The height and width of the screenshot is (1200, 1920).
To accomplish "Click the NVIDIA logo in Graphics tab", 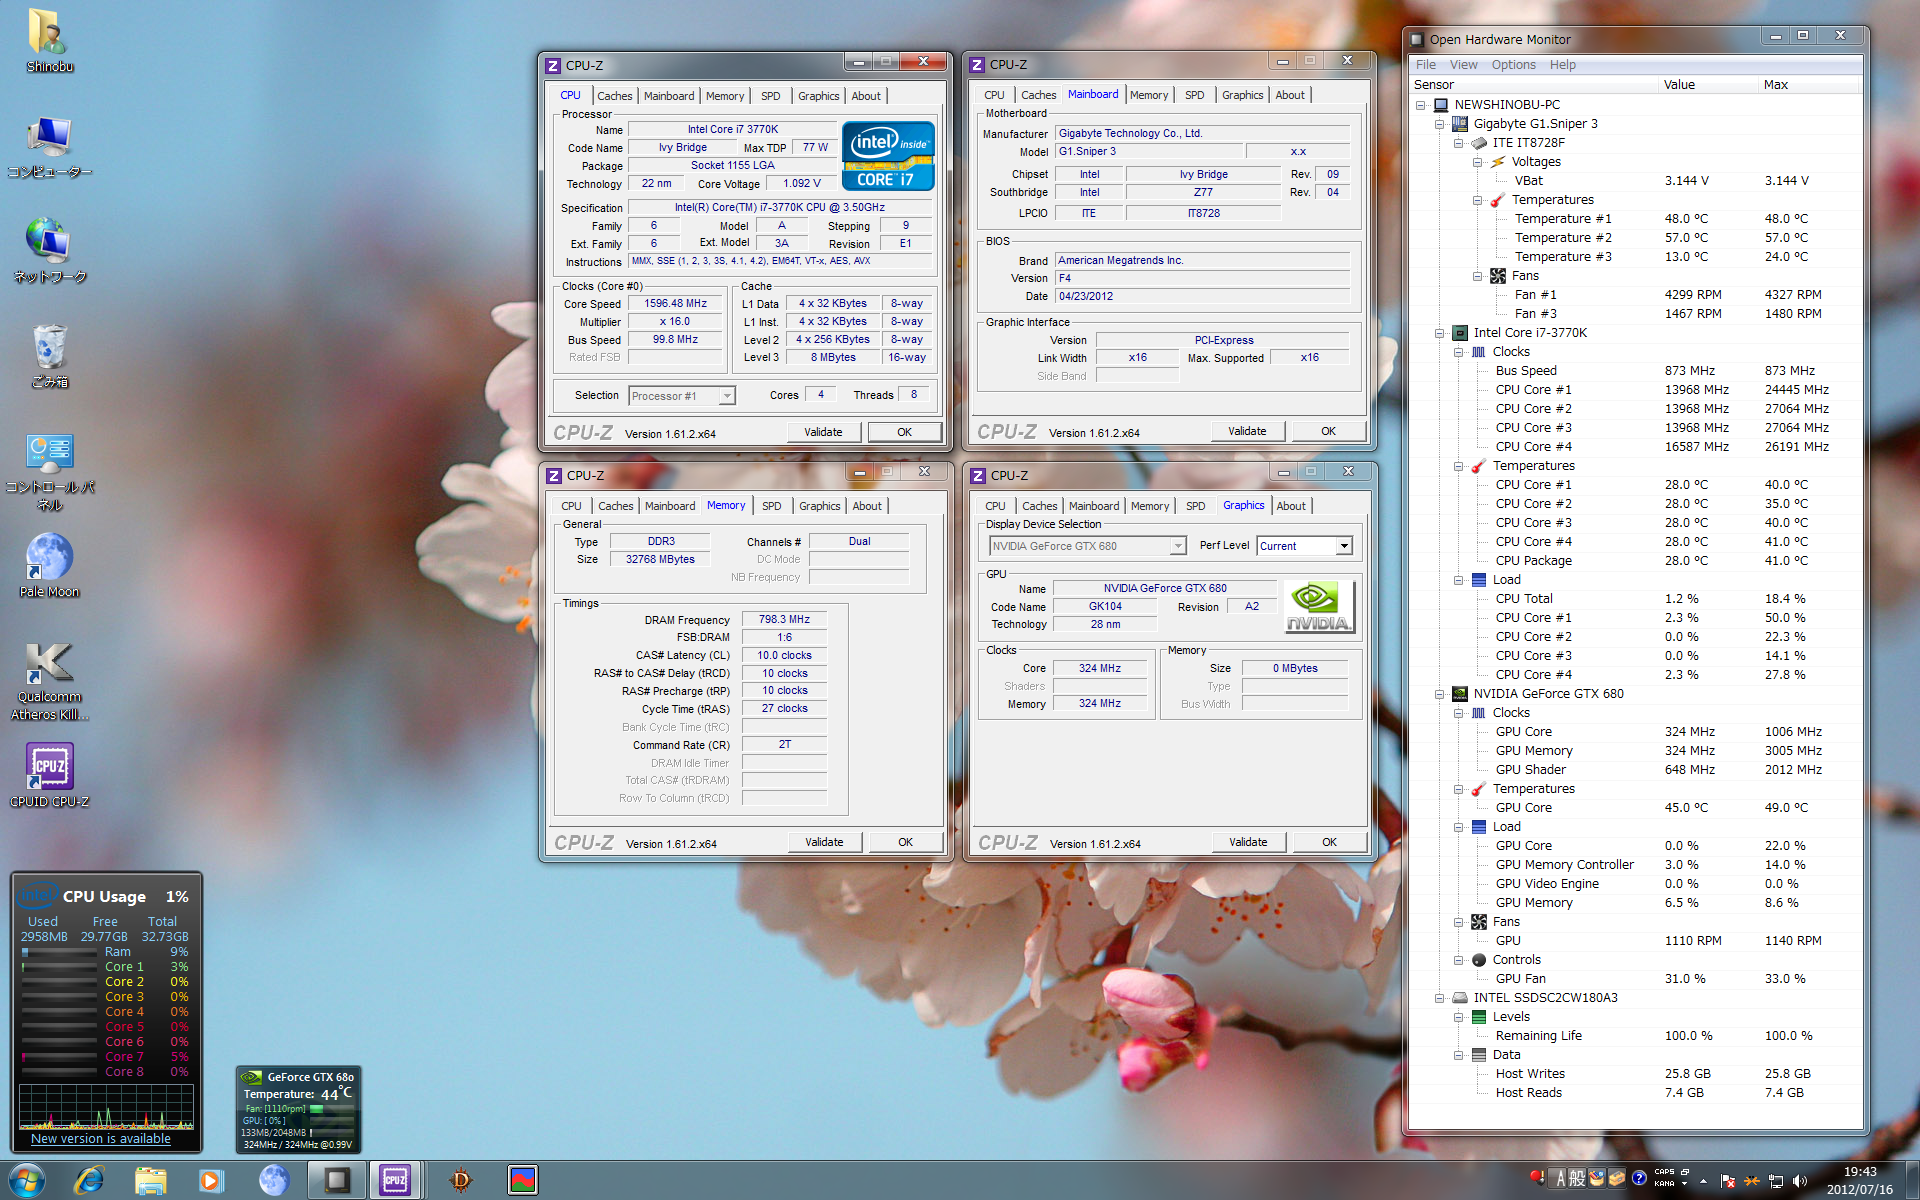I will 1318,607.
